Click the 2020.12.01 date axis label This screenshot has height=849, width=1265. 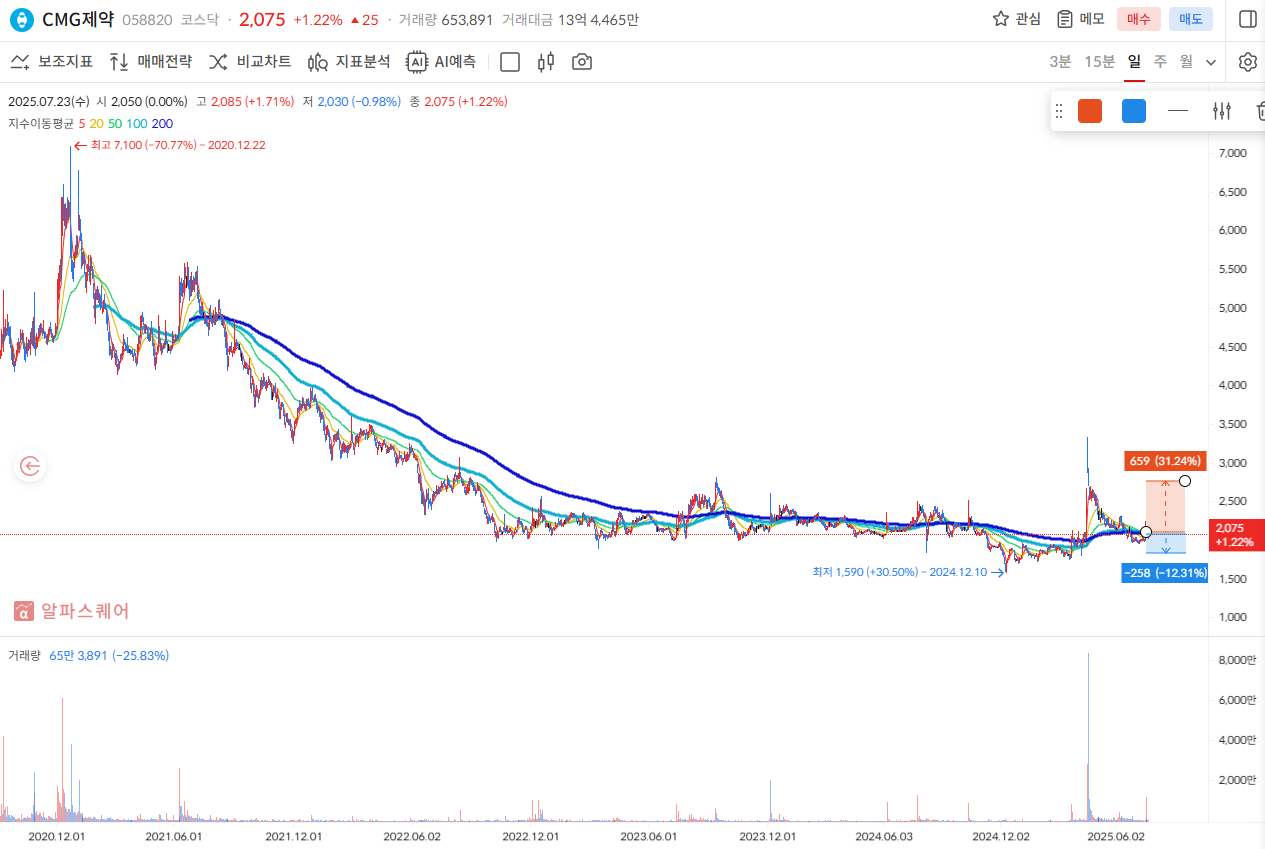click(x=57, y=836)
